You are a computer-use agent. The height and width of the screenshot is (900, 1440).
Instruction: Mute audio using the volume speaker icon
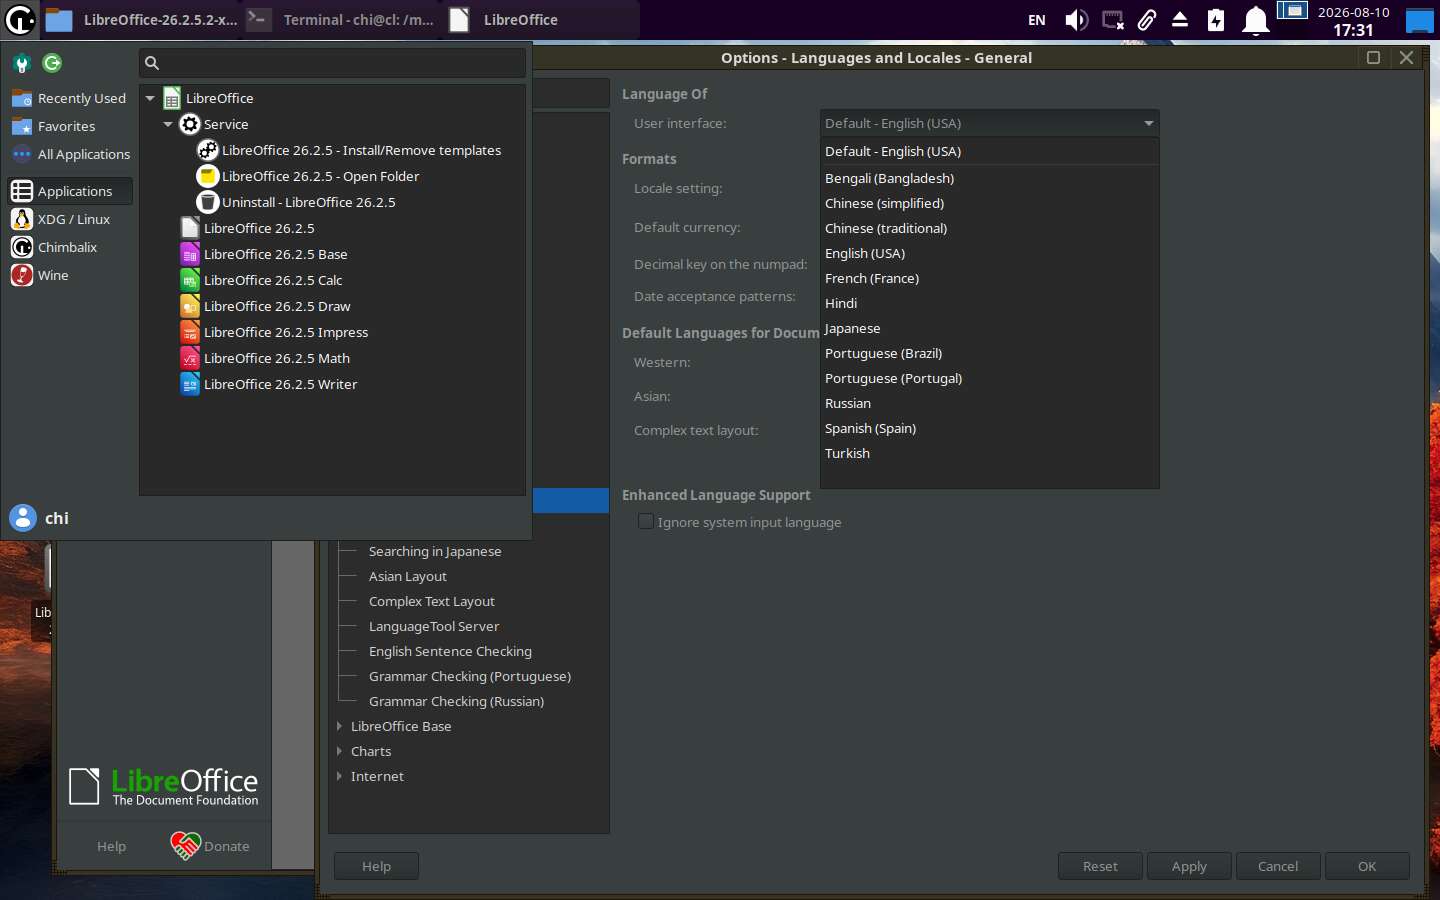[1076, 20]
